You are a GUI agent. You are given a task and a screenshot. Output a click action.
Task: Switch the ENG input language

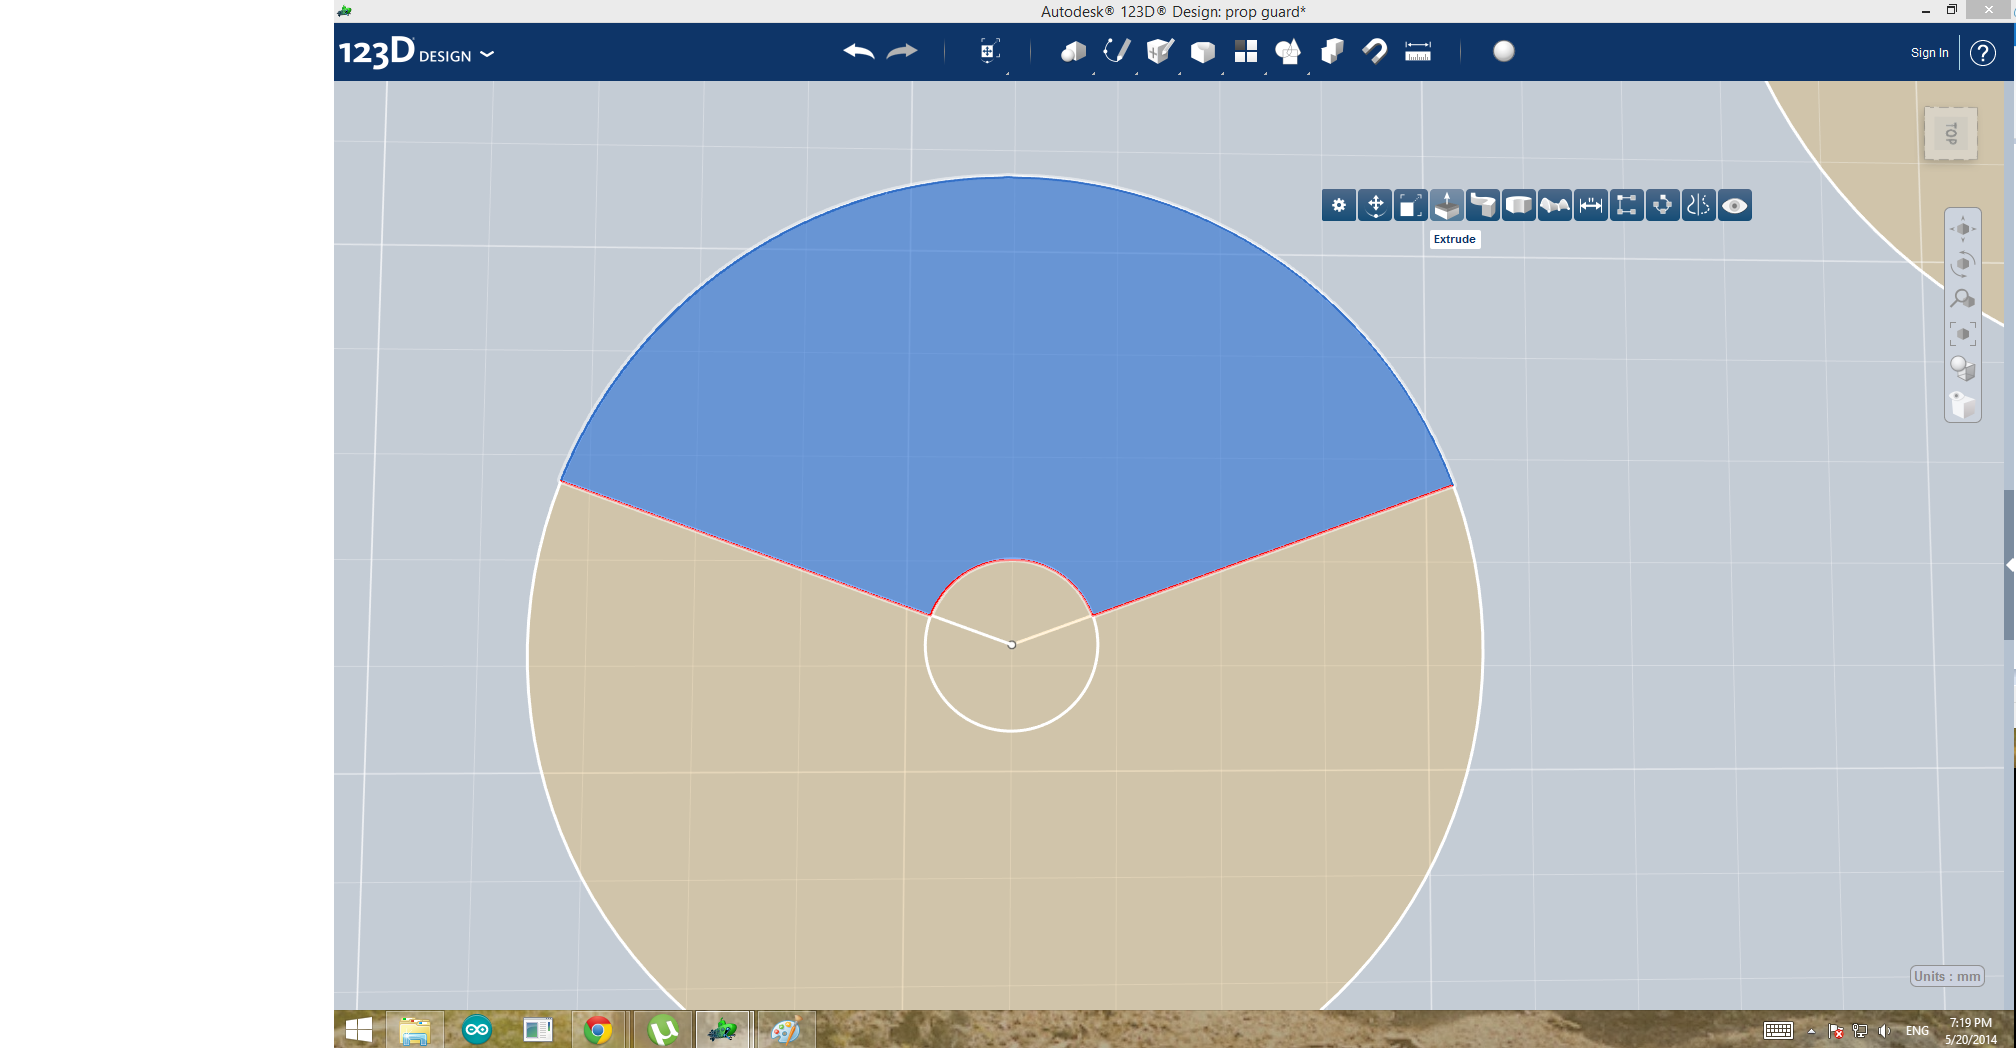(x=1917, y=1031)
